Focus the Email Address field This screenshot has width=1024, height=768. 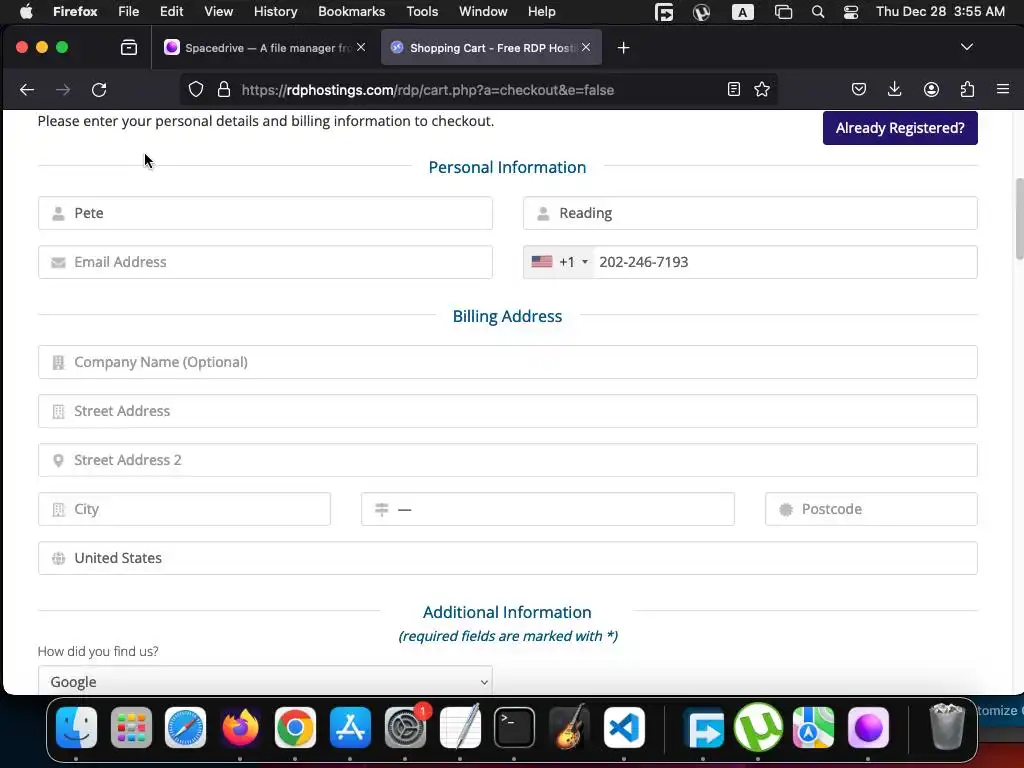point(265,262)
